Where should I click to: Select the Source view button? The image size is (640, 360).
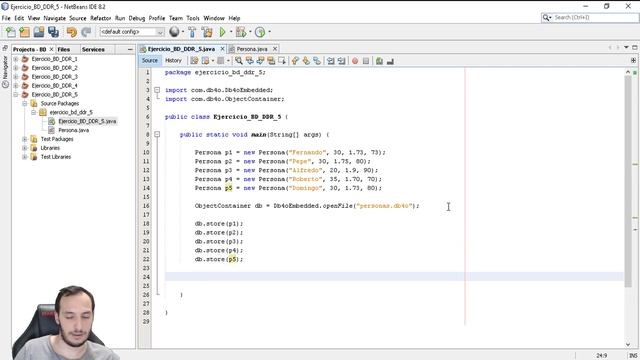pos(149,60)
